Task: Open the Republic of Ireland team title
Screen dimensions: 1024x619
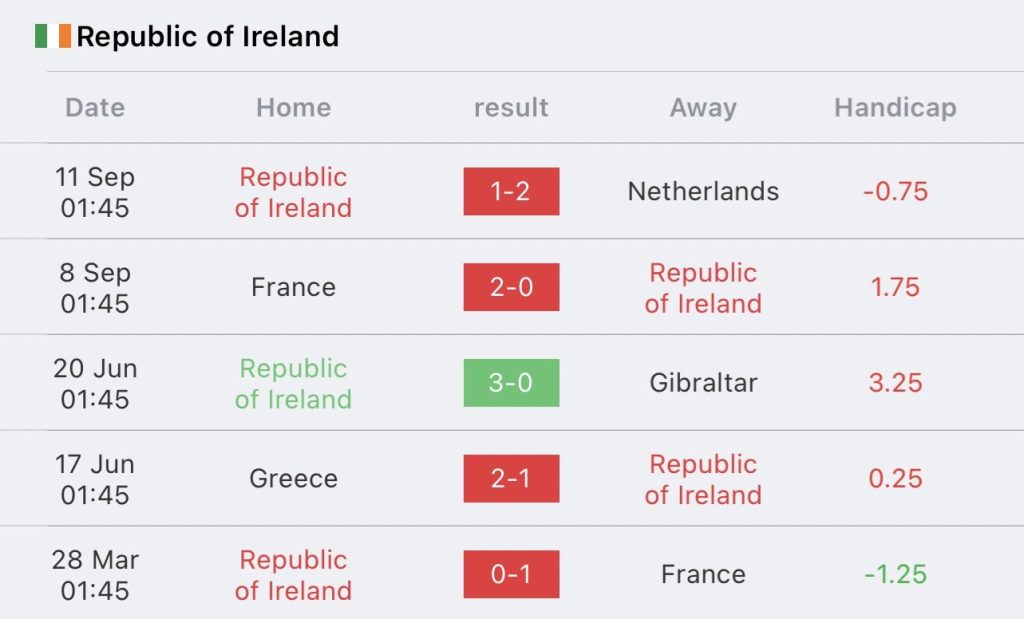Action: click(x=208, y=37)
